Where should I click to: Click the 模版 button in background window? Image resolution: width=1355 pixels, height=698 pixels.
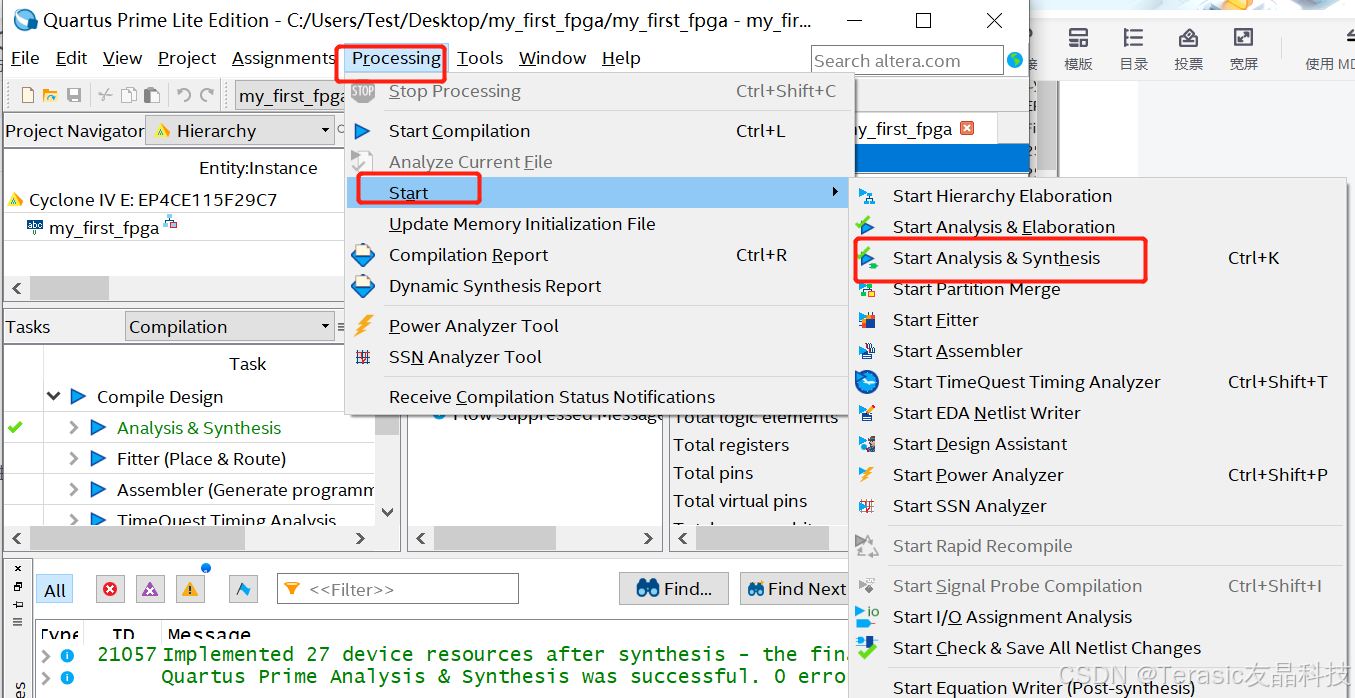pos(1078,49)
